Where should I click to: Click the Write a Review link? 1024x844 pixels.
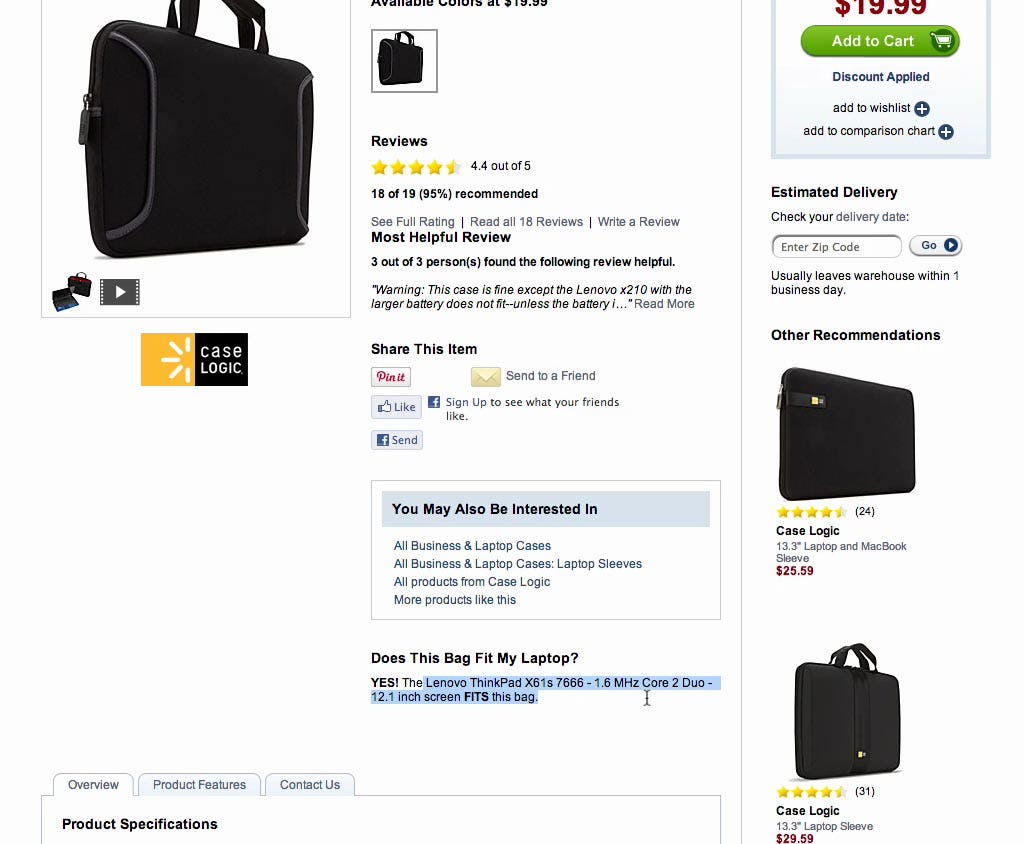(638, 222)
